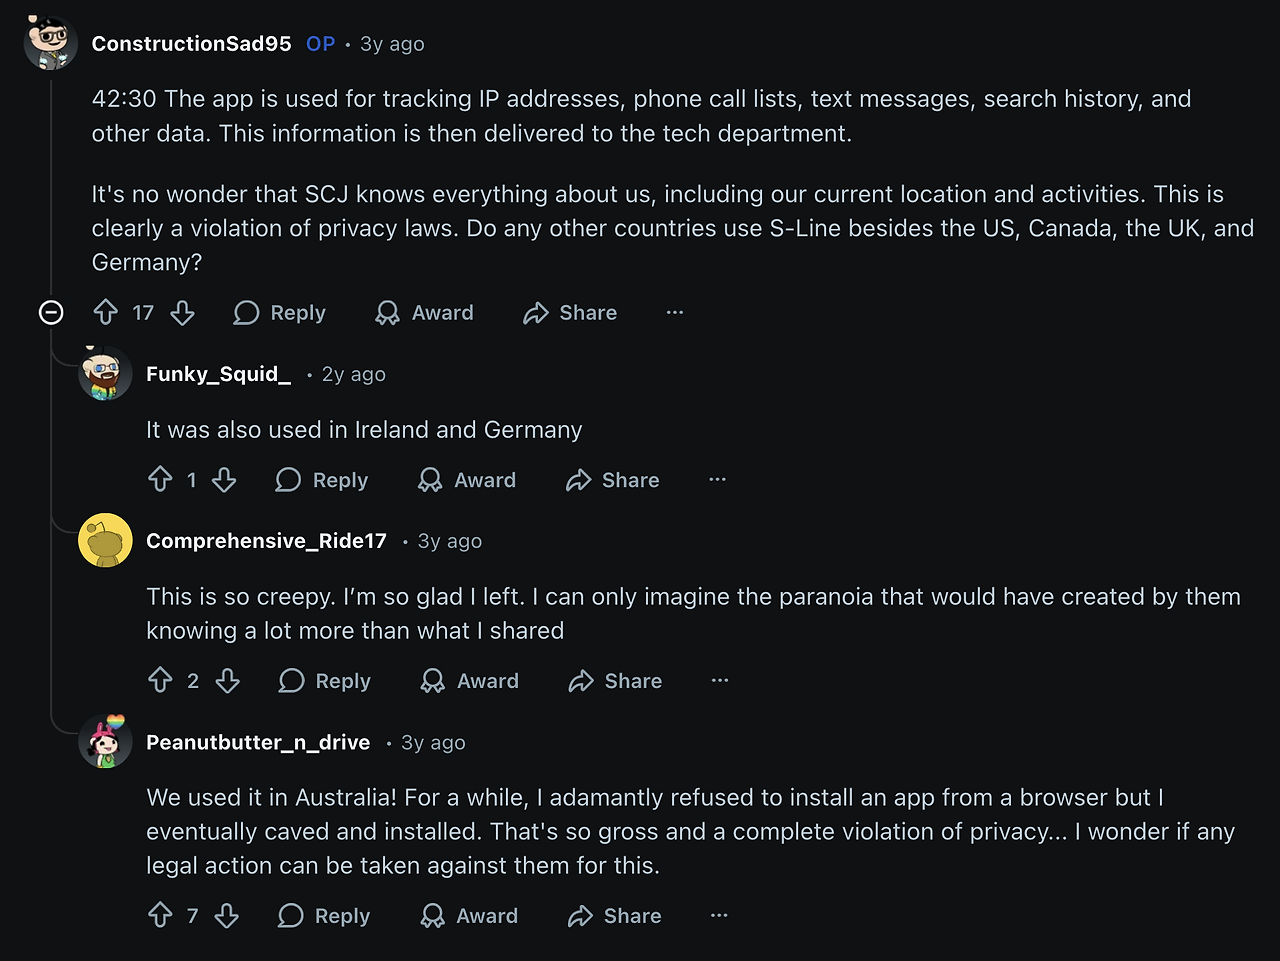Toggle upvote on Comprehensive_Ride17's reply
Viewport: 1280px width, 961px height.
point(162,681)
